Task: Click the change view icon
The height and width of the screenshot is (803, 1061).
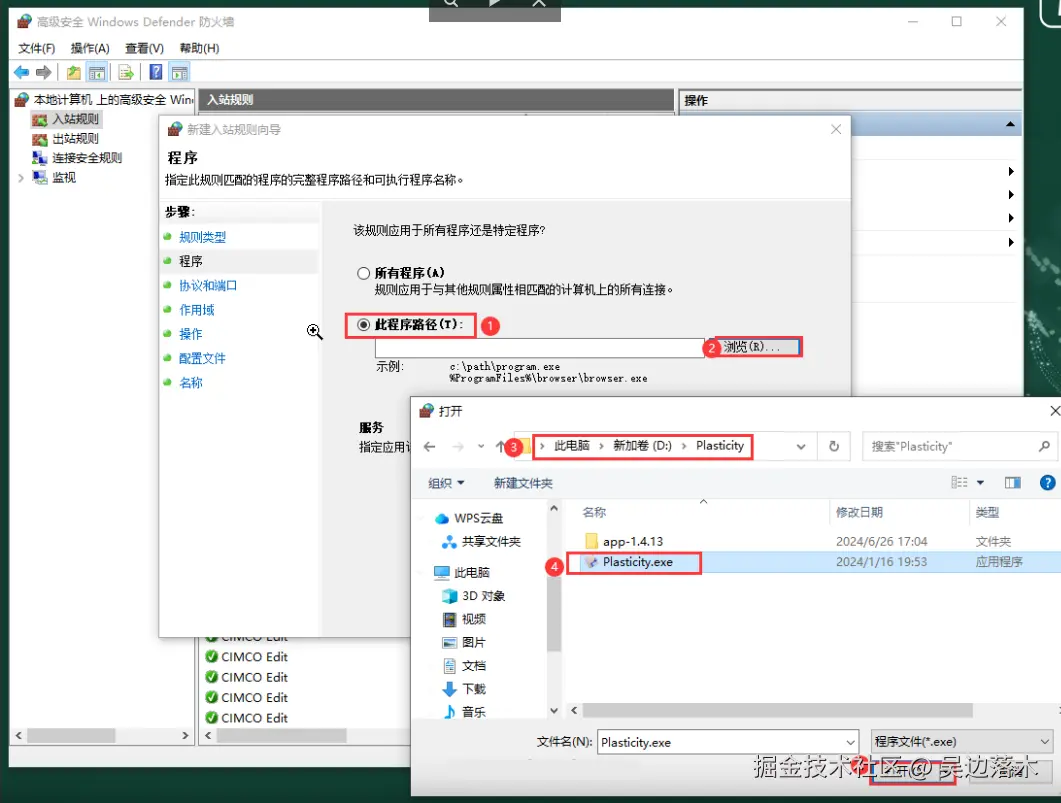Action: pos(960,482)
